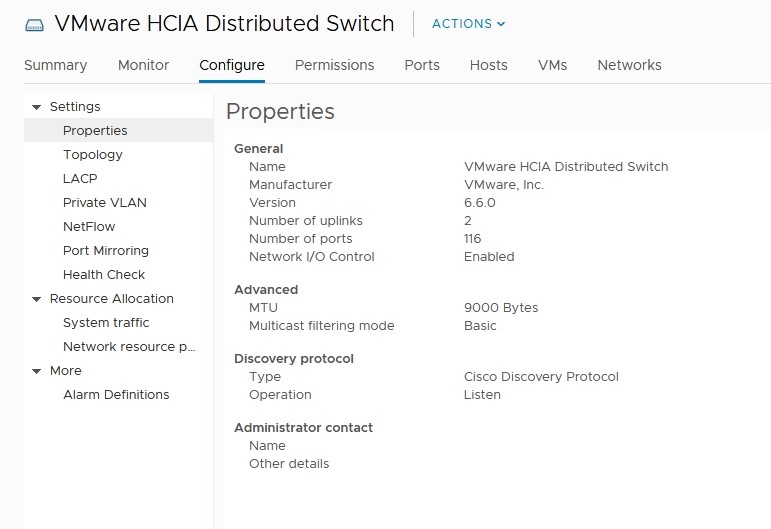Click the Name label under Administrator contact

[267, 445]
